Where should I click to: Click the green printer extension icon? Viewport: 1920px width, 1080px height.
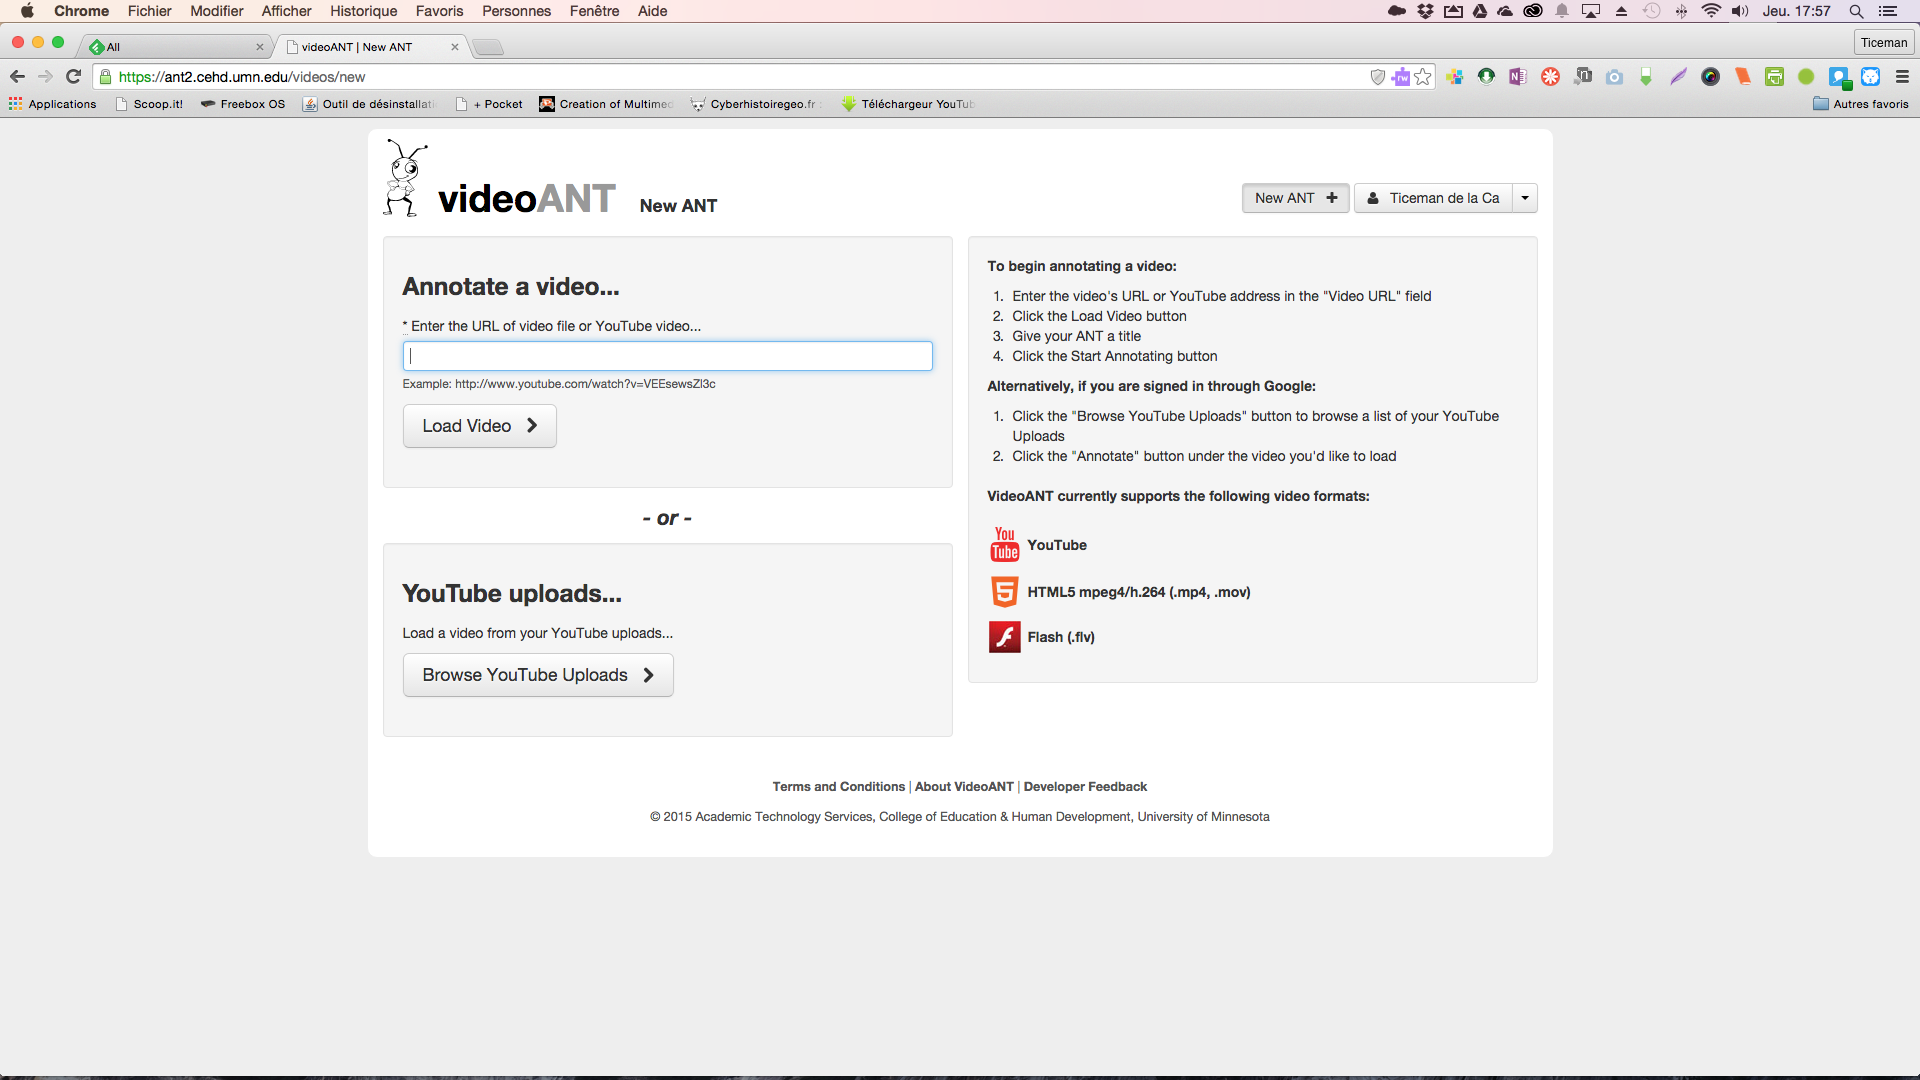point(1774,77)
